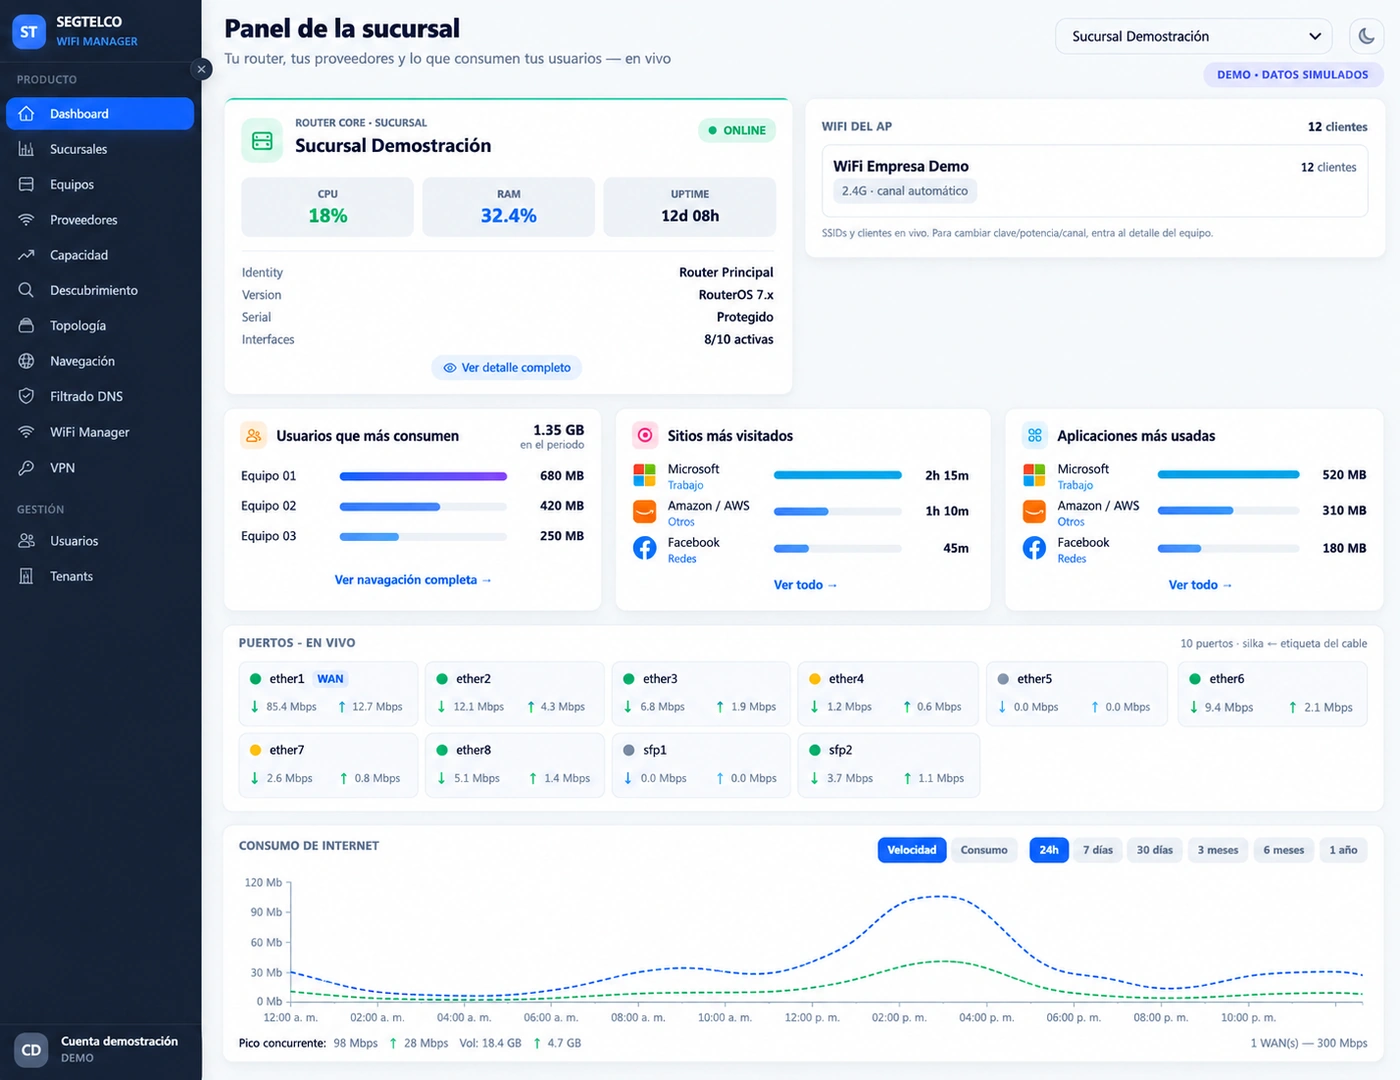Select the 1 año time range
Screen dimensions: 1400x1080
[x=1343, y=850]
